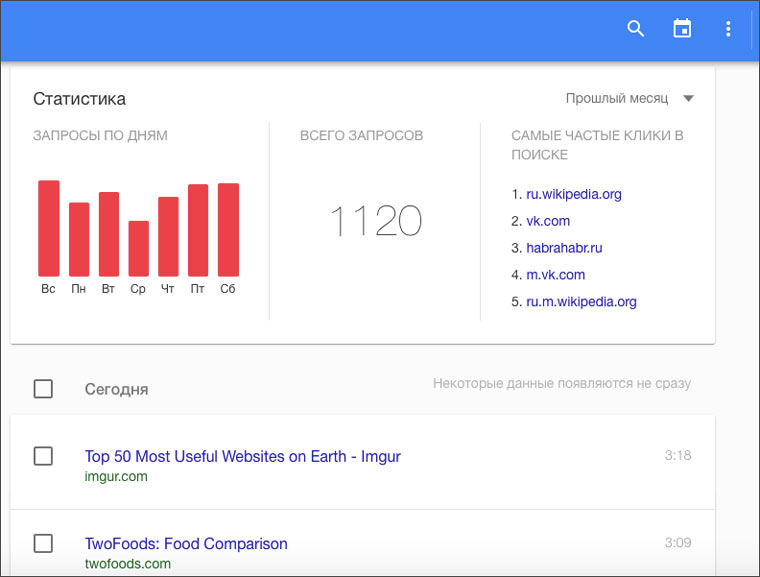This screenshot has height=577, width=760.
Task: Click the Ср bar in the chart
Action: (139, 249)
